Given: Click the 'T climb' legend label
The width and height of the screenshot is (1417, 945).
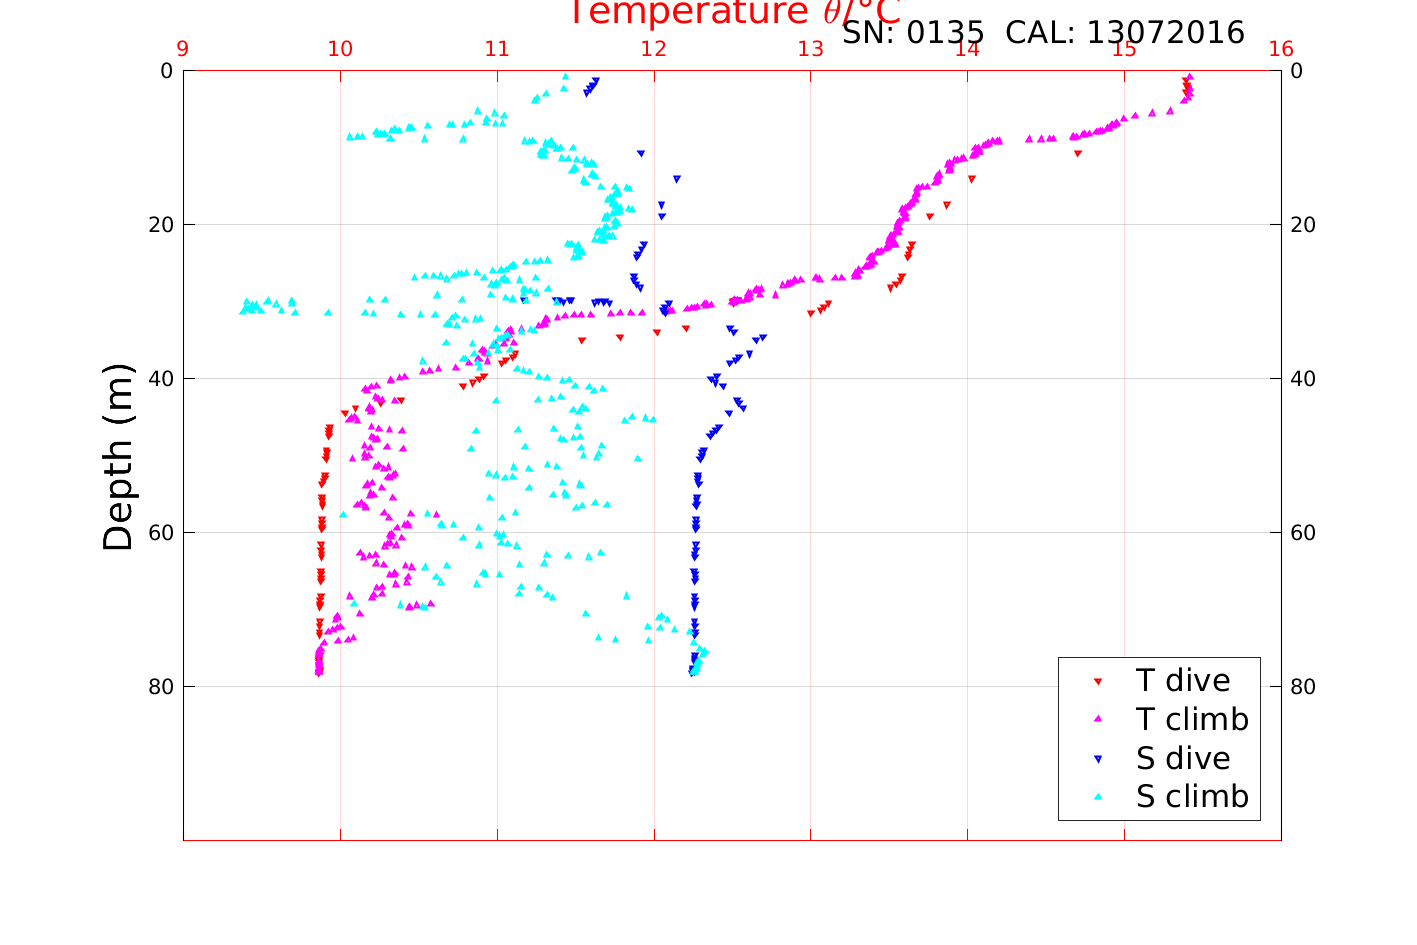Looking at the screenshot, I should pos(1192,720).
